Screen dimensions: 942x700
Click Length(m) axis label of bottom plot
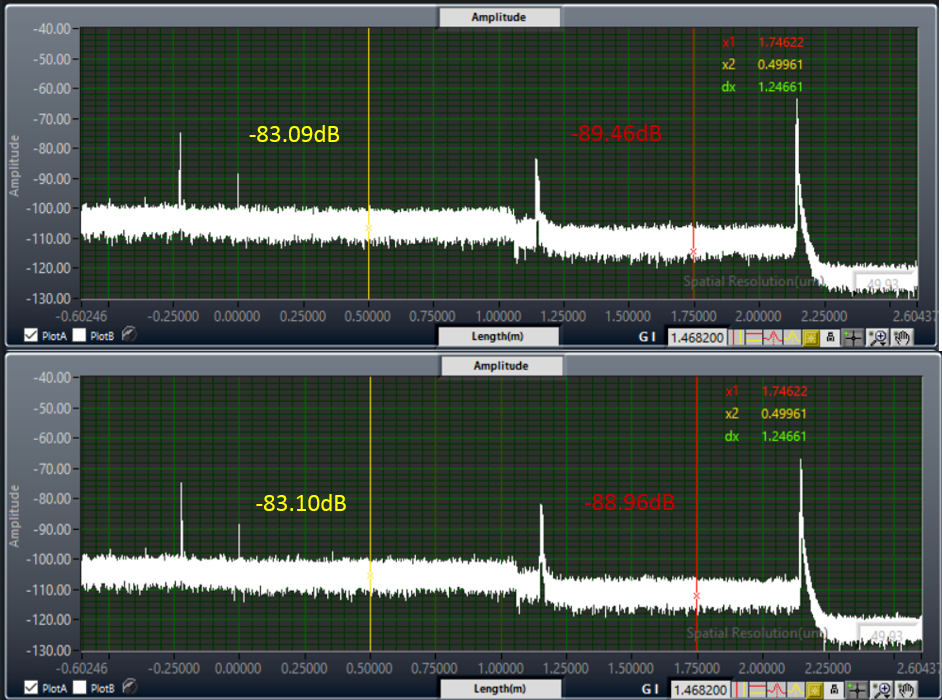pos(500,689)
